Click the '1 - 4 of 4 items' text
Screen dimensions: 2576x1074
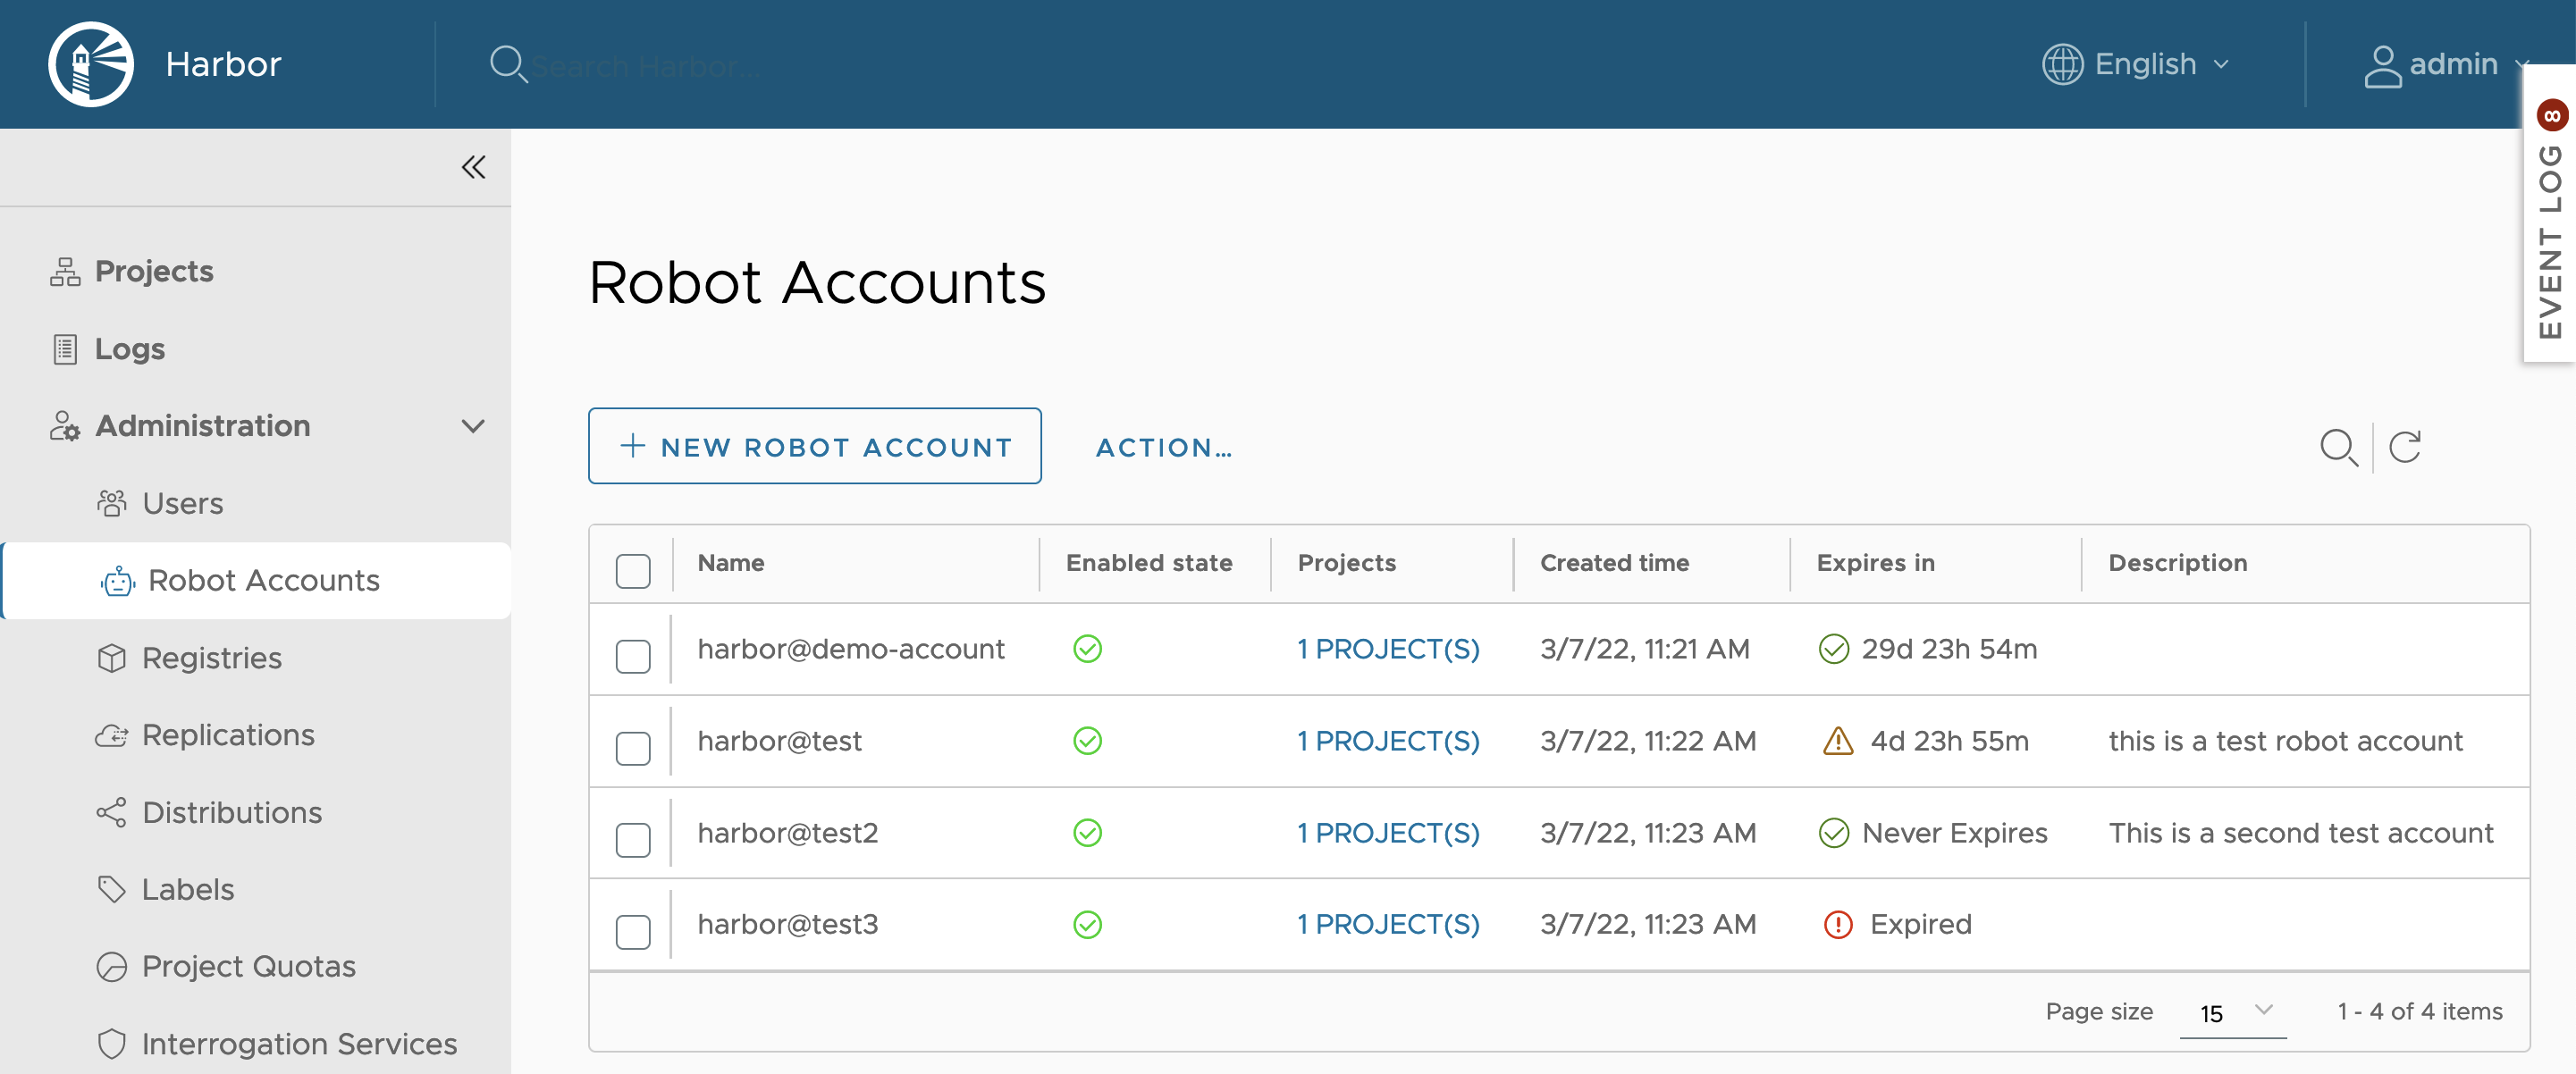tap(2420, 1012)
